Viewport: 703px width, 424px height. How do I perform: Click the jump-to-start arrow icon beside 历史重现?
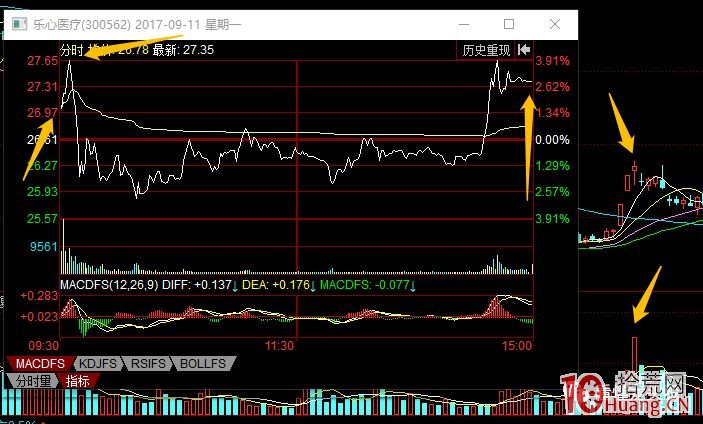click(x=524, y=50)
